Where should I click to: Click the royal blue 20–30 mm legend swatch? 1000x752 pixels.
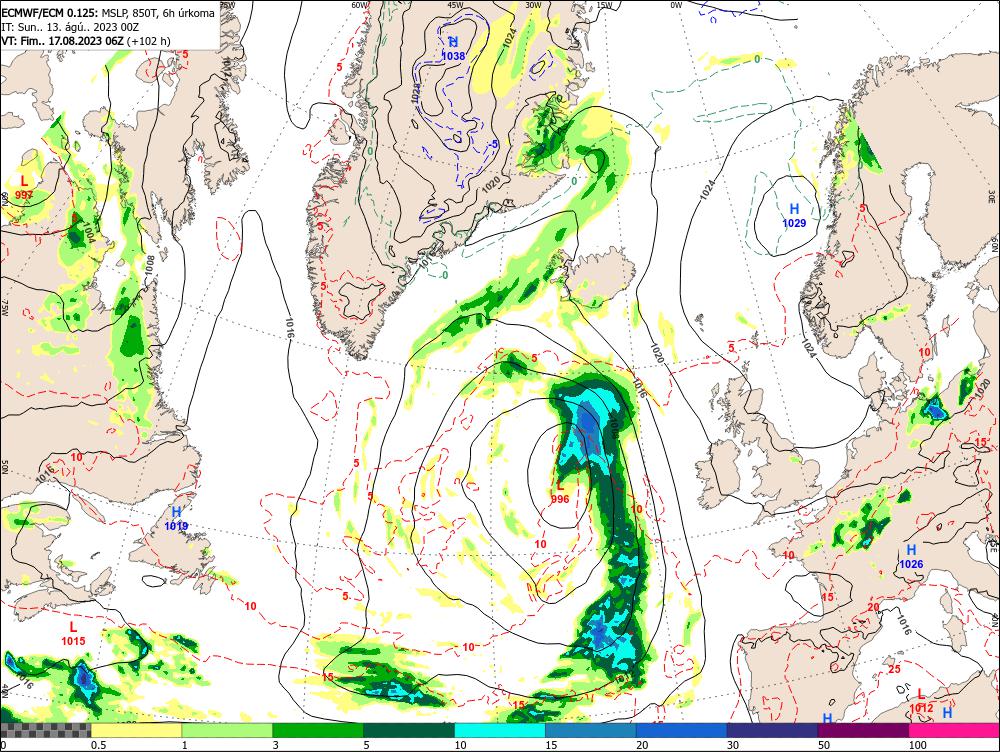pos(682,730)
